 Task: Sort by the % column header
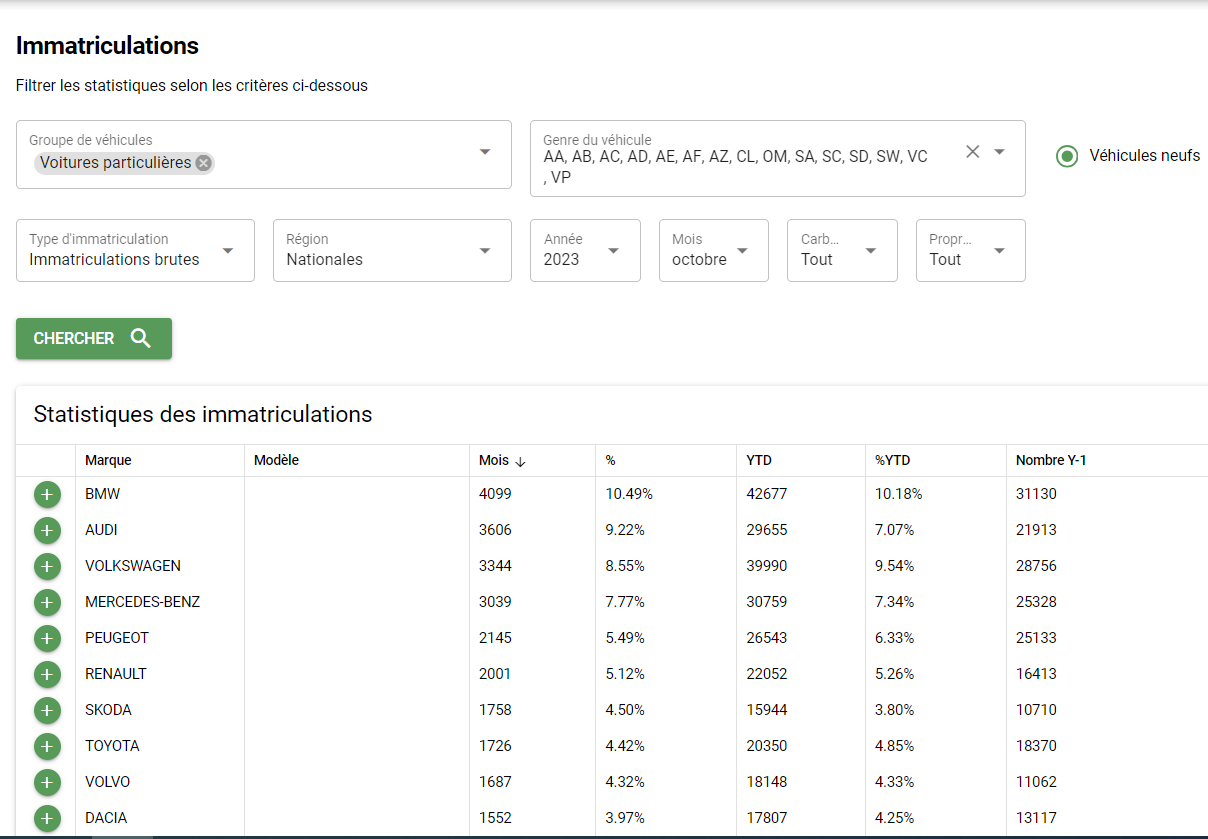(x=610, y=461)
